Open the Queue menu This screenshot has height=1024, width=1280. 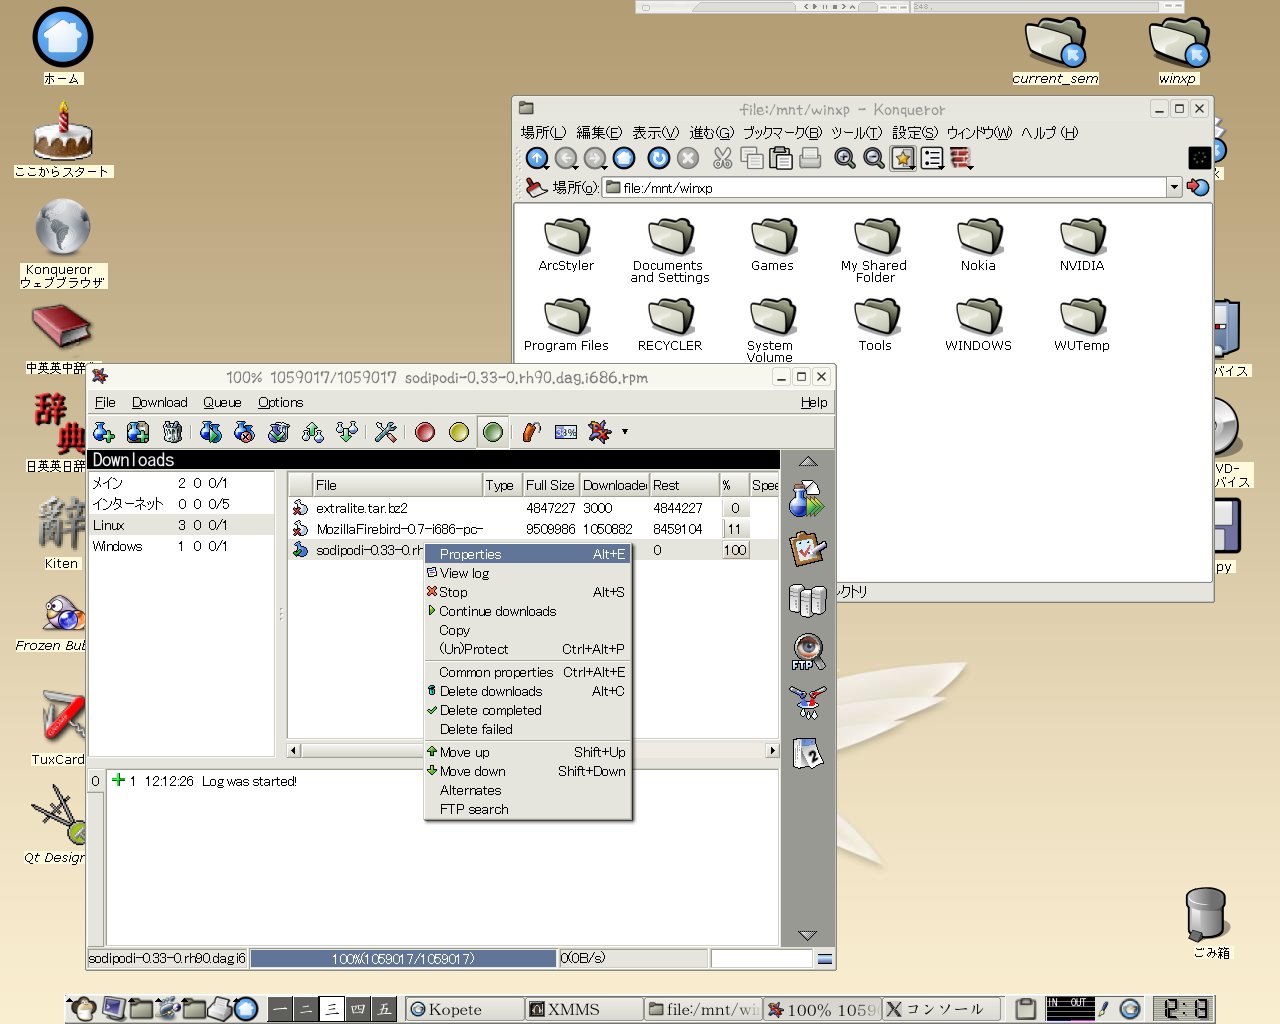tap(222, 402)
